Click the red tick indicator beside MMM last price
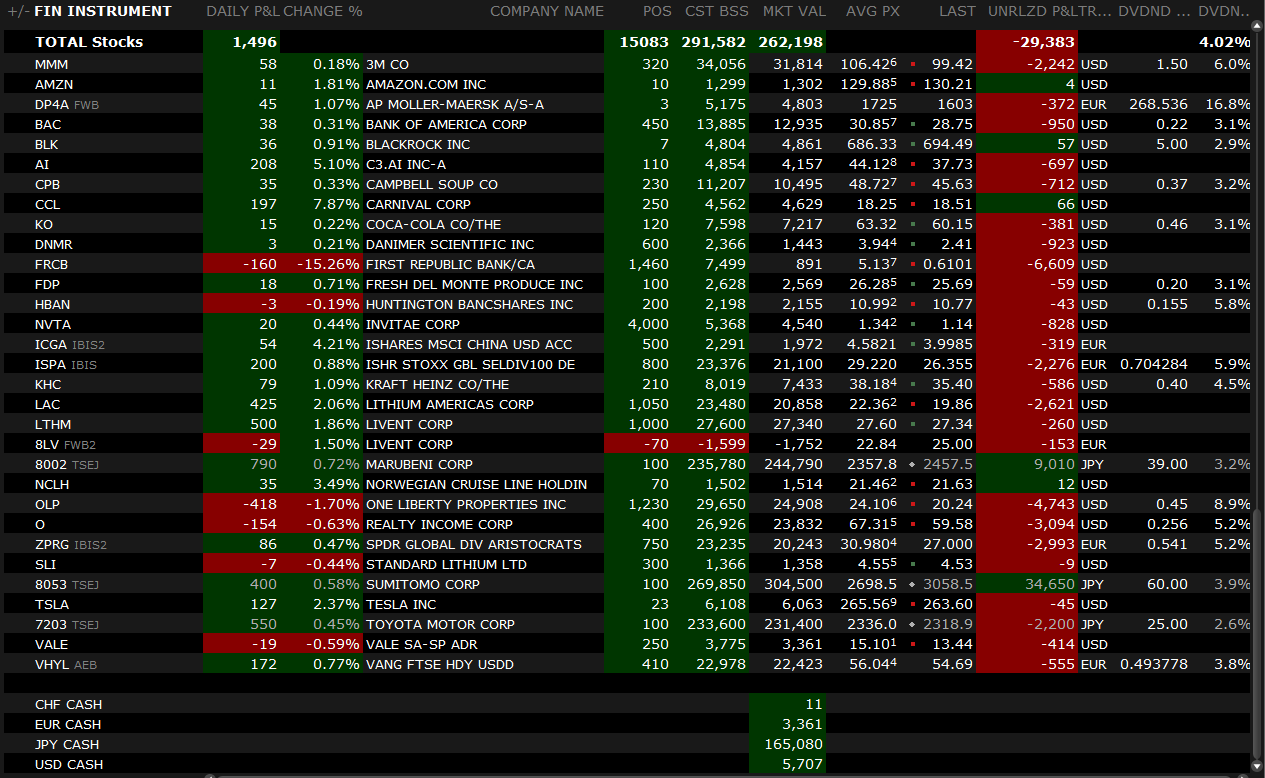 pyautogui.click(x=913, y=65)
